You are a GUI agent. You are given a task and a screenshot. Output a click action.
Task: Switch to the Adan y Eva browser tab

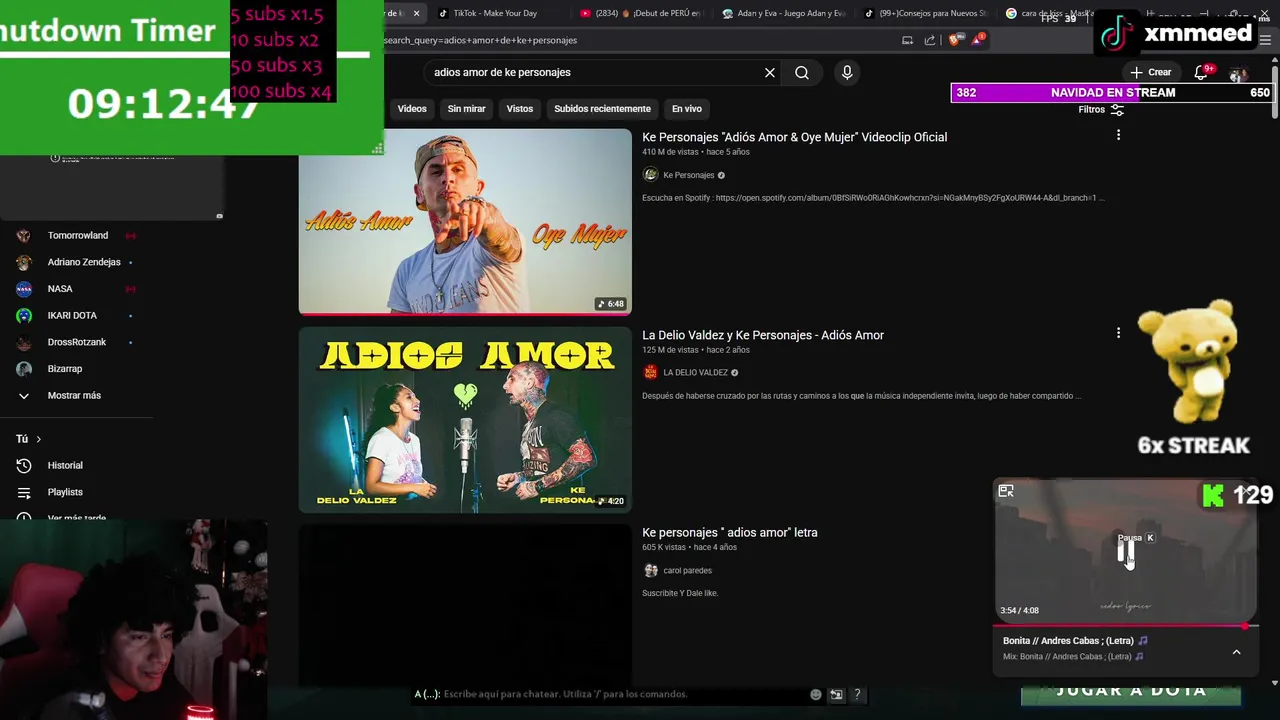(x=784, y=14)
